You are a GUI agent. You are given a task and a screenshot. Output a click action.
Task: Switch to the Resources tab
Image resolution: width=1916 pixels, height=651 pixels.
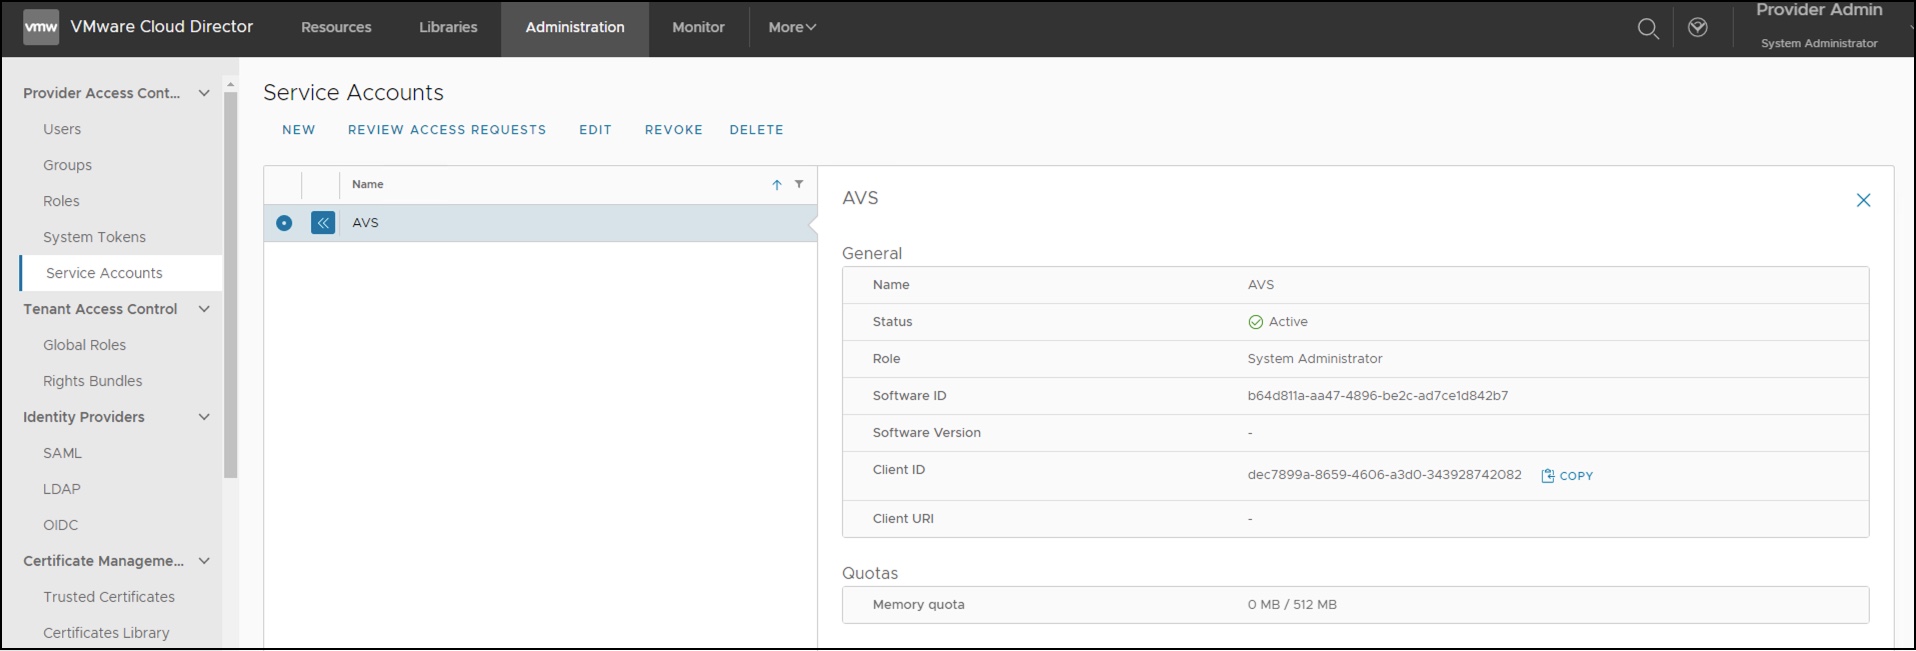point(336,28)
